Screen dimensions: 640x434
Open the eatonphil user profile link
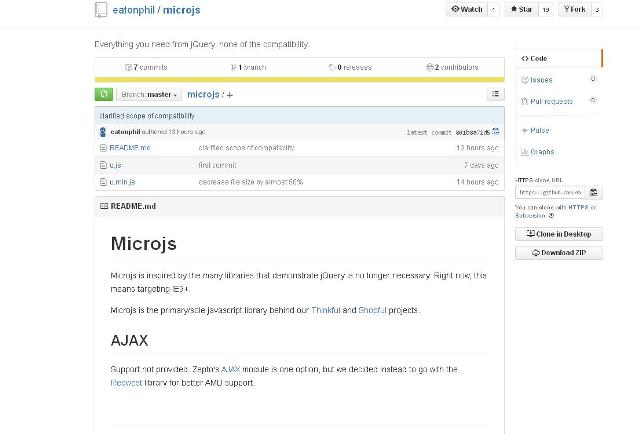click(133, 10)
